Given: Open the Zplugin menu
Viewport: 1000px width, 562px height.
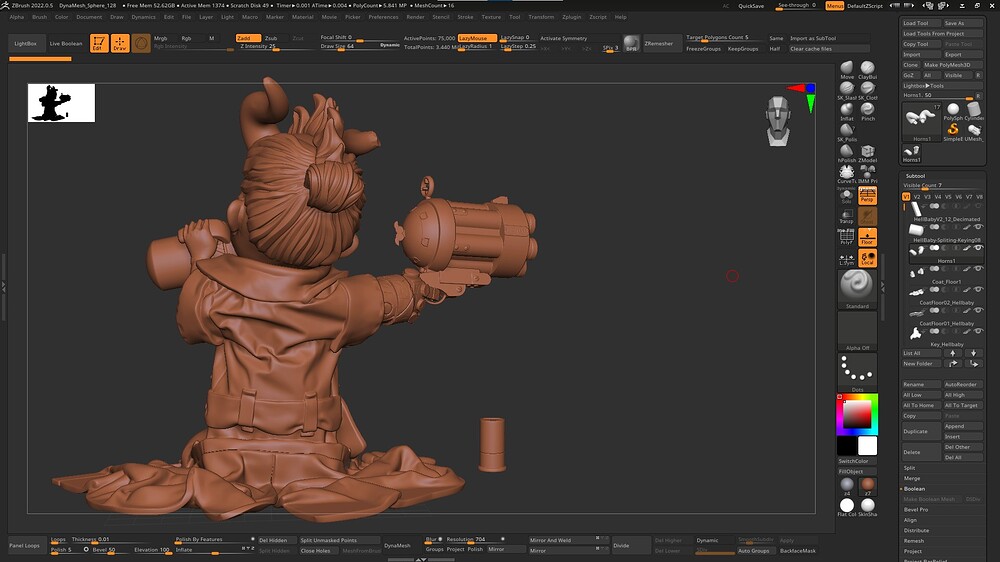Looking at the screenshot, I should (x=571, y=17).
